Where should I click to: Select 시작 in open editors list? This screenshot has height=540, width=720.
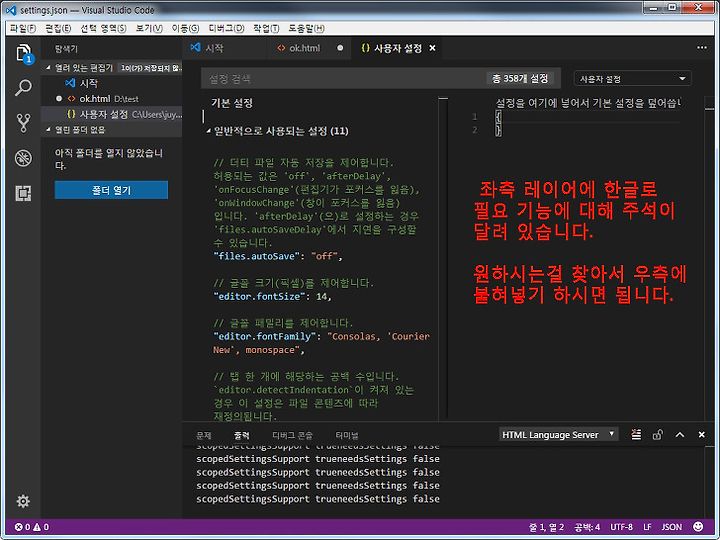[111, 83]
